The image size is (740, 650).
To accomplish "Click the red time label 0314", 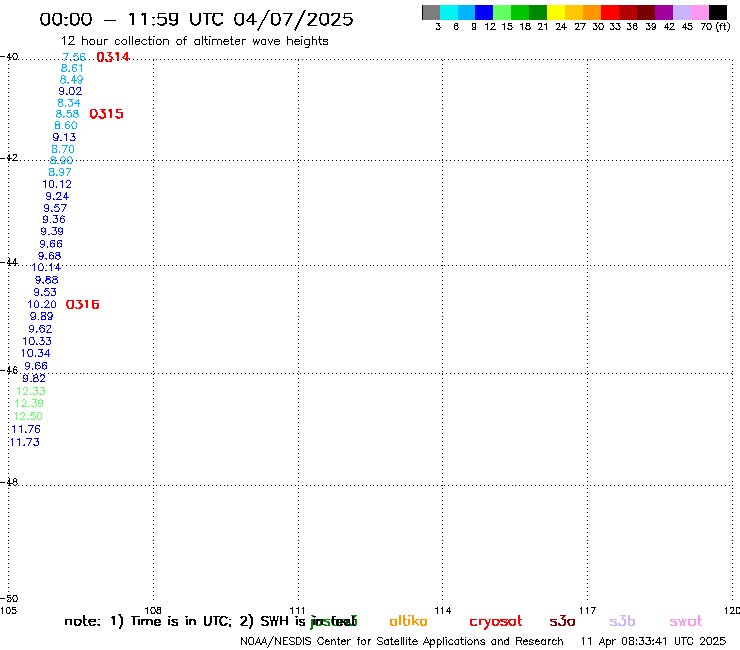I will tap(113, 57).
